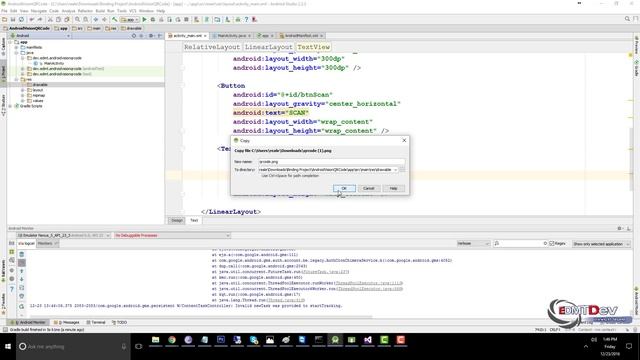Open the To directory dropdown arrow
The image size is (640, 360).
tap(395, 169)
